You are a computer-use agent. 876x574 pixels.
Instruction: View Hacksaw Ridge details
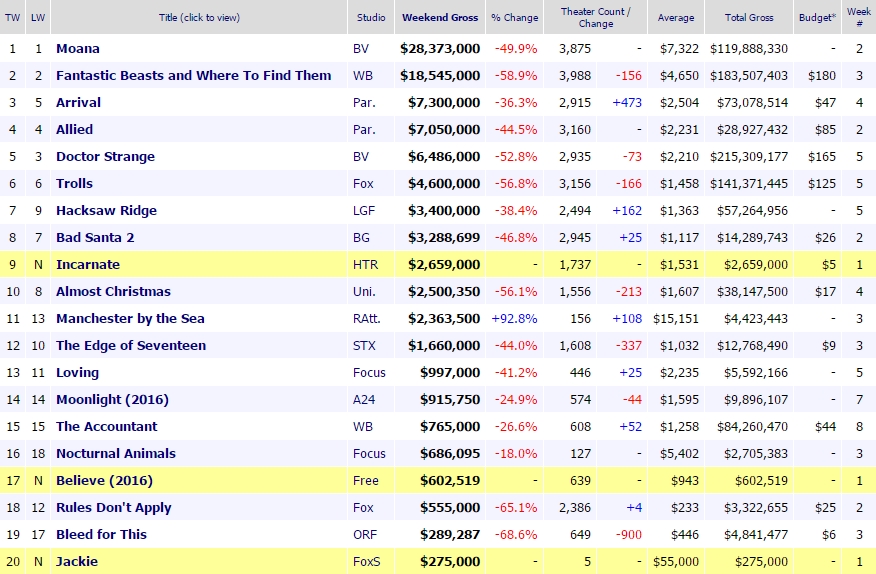point(106,211)
